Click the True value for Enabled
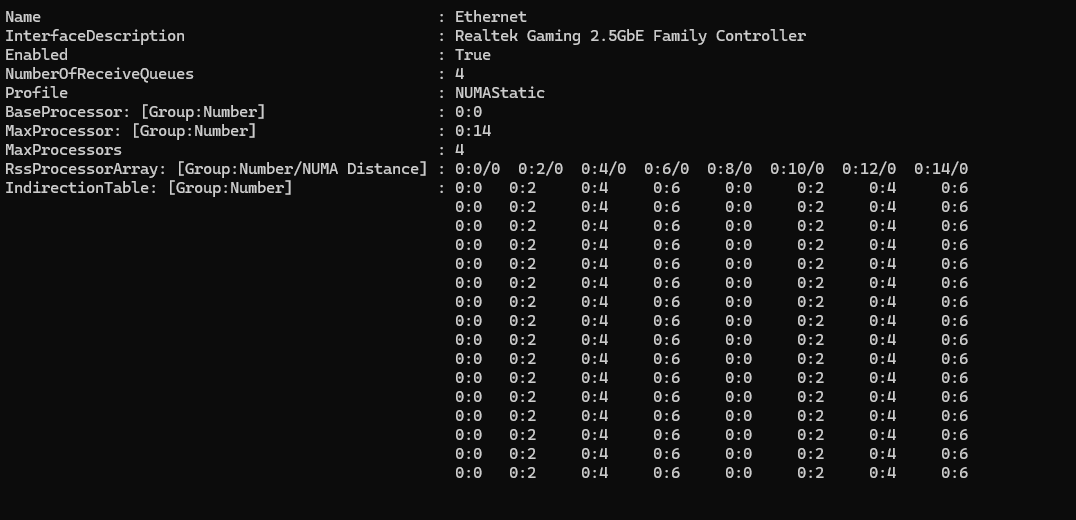Viewport: 1076px width, 520px height. point(472,55)
